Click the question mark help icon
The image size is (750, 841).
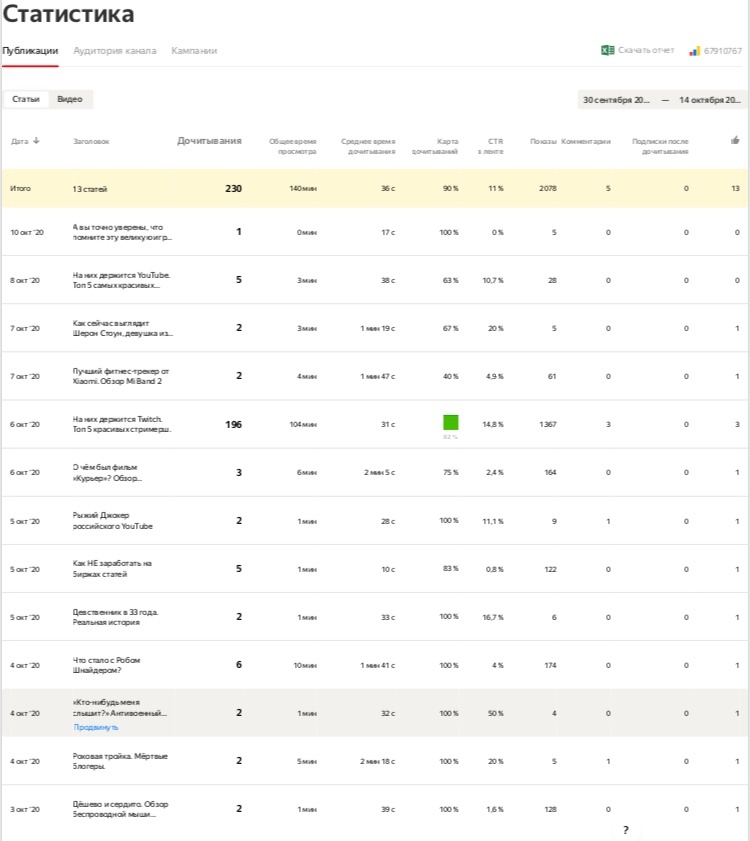tap(626, 830)
